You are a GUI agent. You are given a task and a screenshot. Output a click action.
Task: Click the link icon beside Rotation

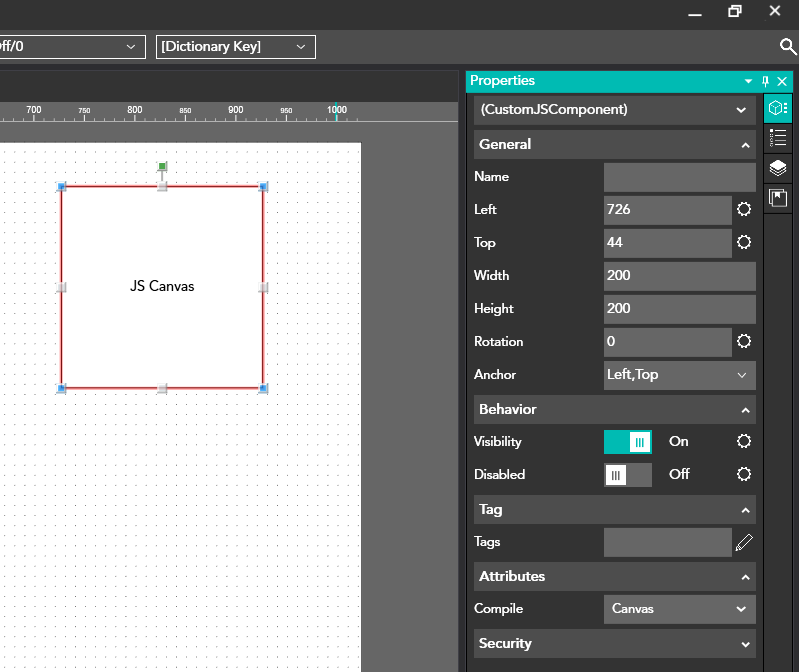(744, 342)
